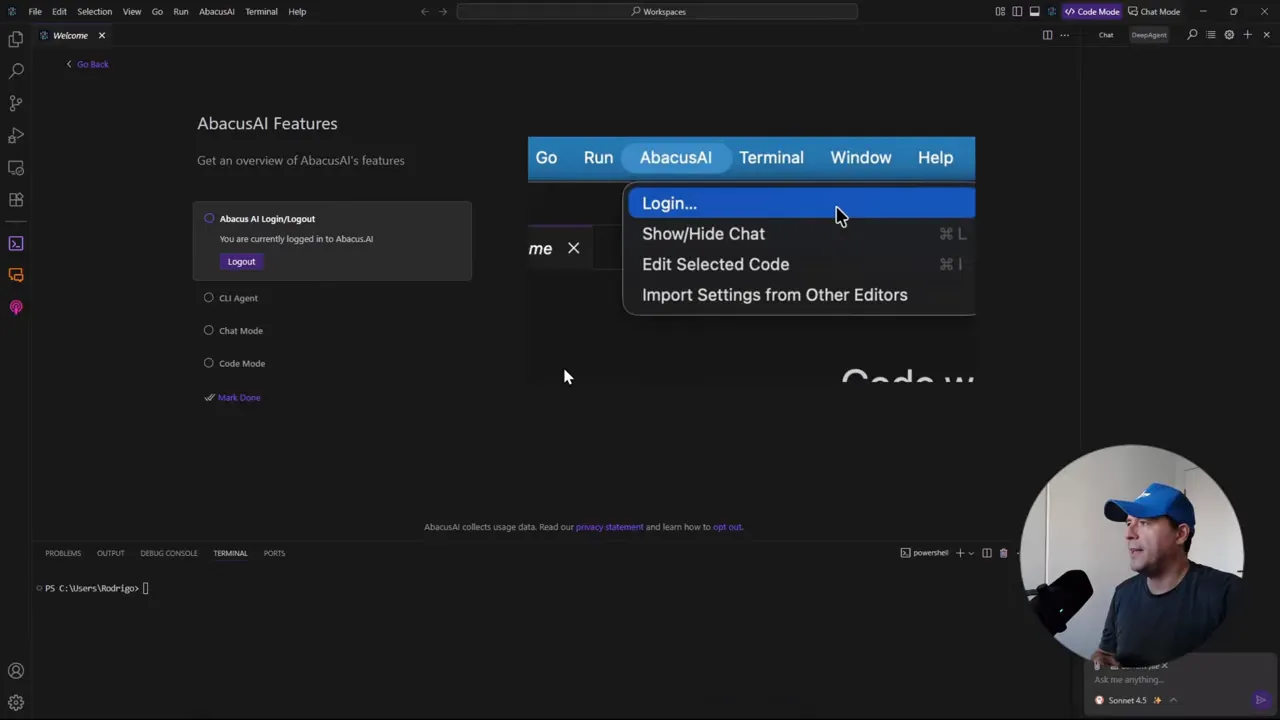Click the orange chat icon in sidebar
The image size is (1280, 720).
(16, 275)
